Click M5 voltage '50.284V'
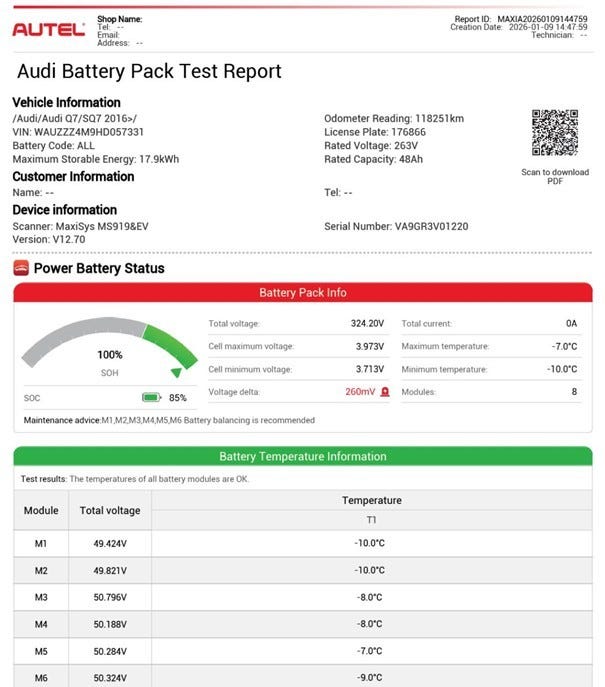Image resolution: width=605 pixels, height=687 pixels. click(x=110, y=652)
